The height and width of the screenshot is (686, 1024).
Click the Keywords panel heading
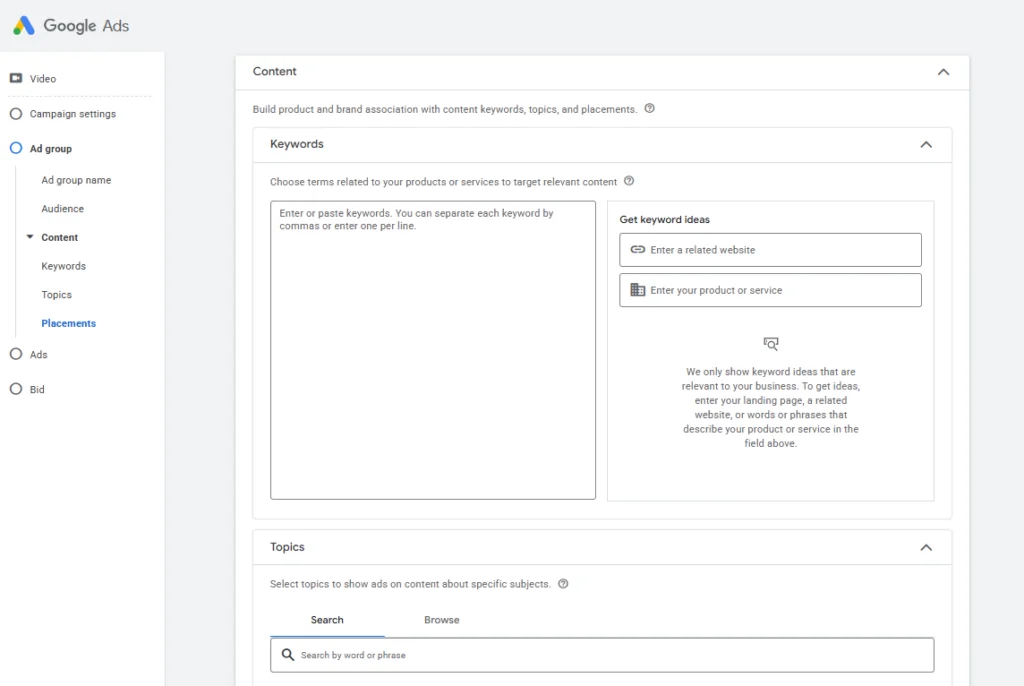click(x=297, y=144)
